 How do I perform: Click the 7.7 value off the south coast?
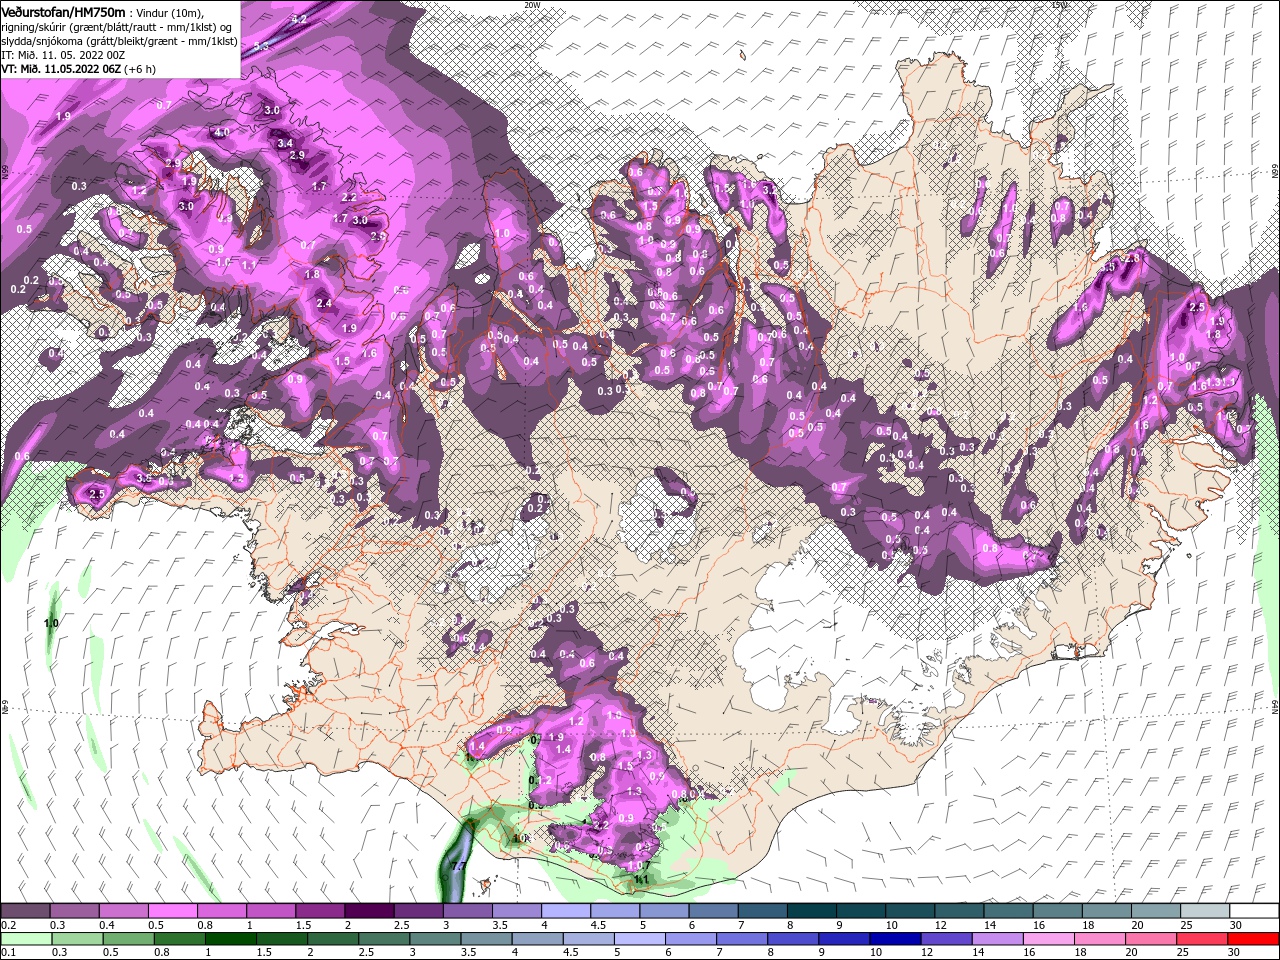coord(459,866)
